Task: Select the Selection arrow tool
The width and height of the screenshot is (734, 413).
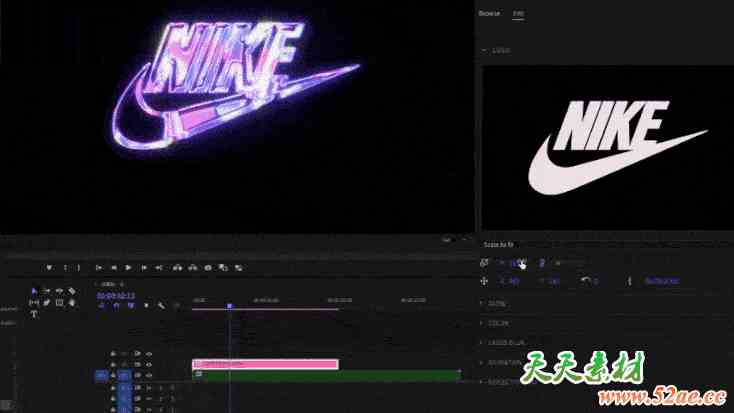Action: coord(34,291)
